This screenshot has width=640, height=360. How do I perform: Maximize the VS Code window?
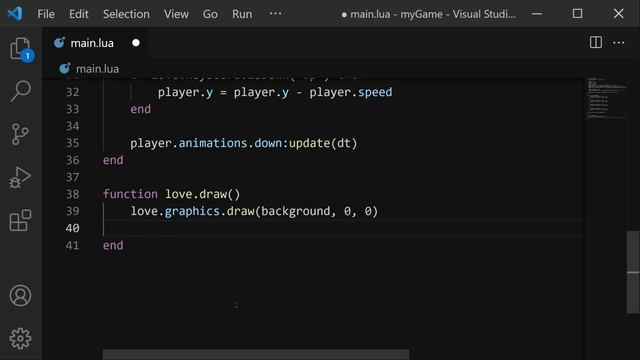tap(577, 14)
